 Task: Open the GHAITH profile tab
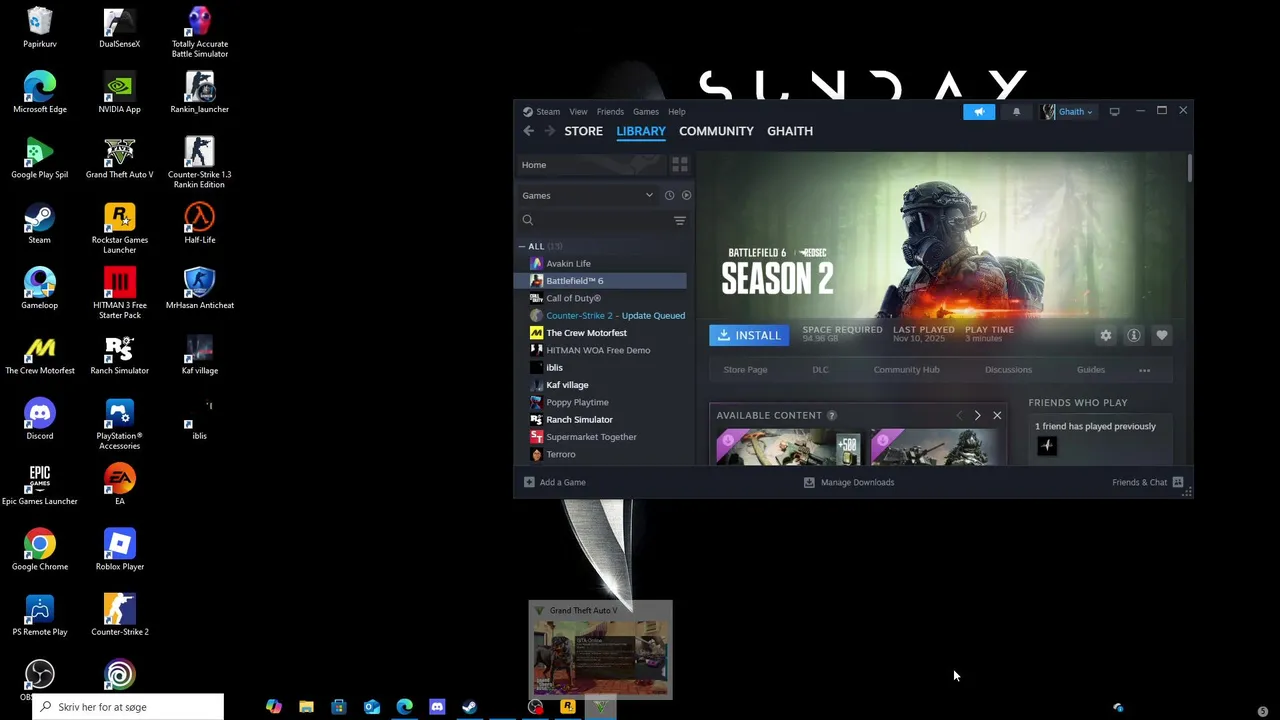[x=790, y=131]
